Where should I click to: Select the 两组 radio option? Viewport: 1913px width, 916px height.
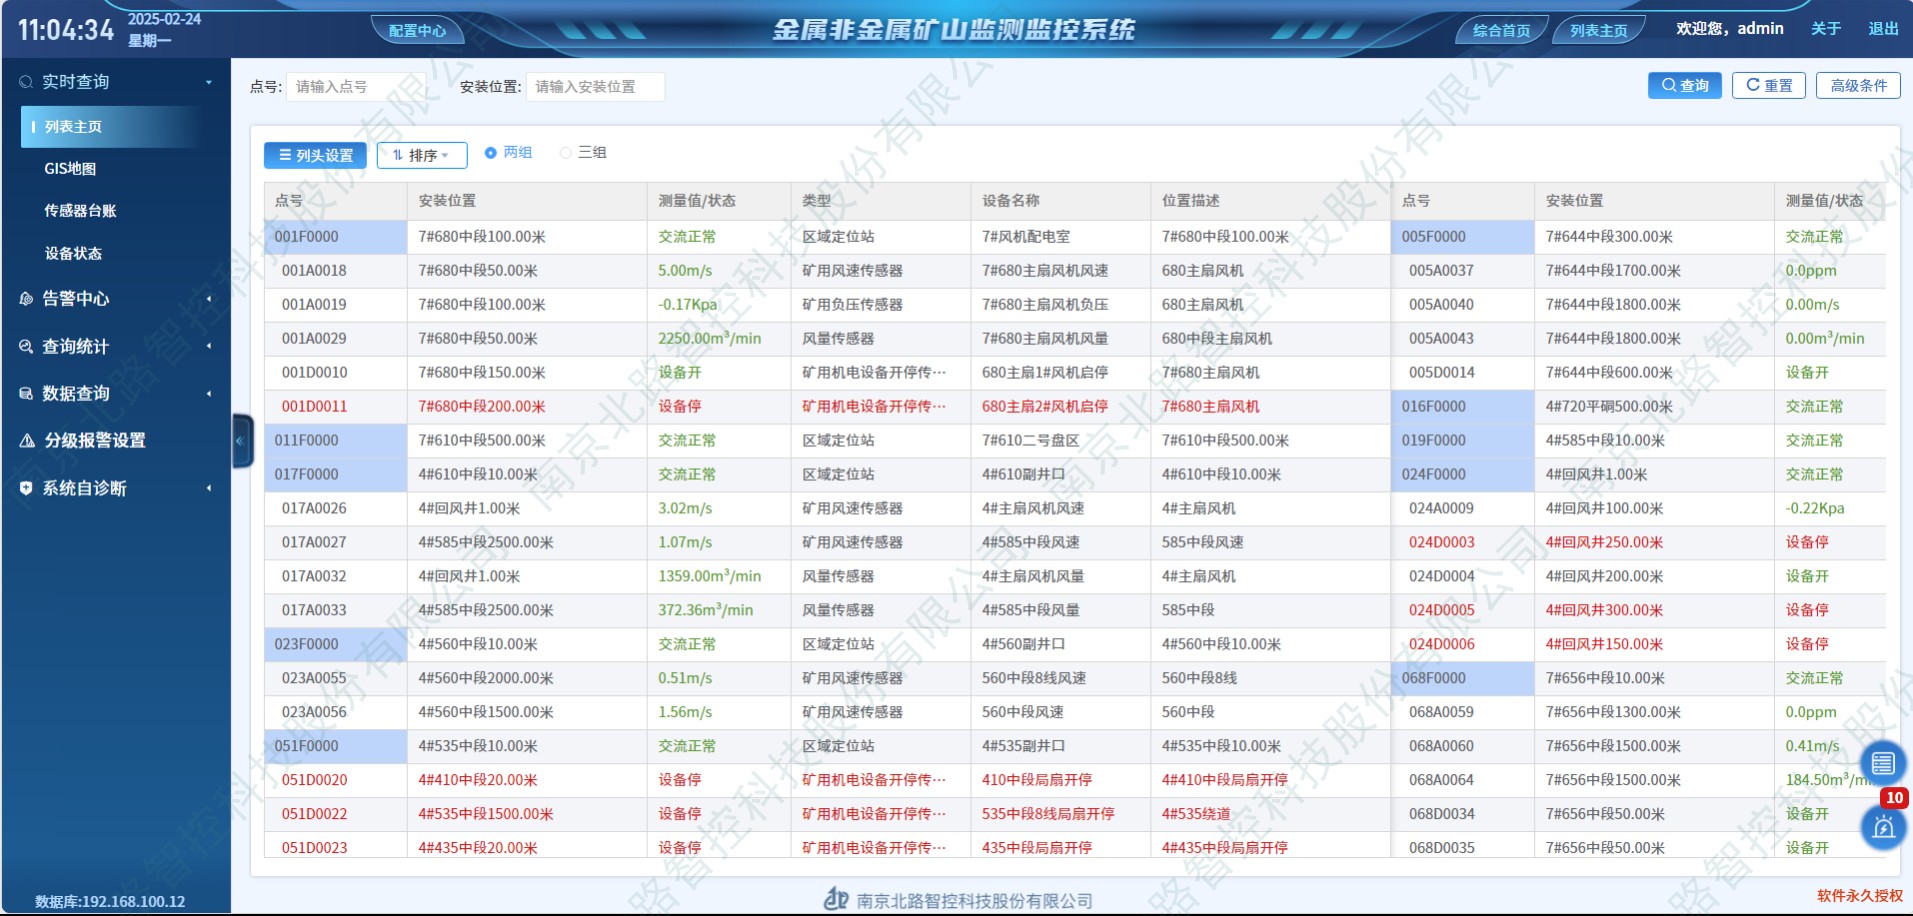491,153
